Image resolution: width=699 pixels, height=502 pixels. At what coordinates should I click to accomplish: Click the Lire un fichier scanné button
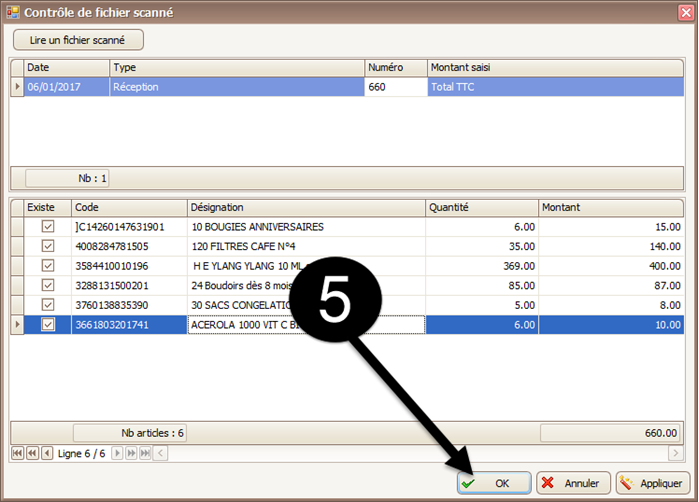coord(78,40)
